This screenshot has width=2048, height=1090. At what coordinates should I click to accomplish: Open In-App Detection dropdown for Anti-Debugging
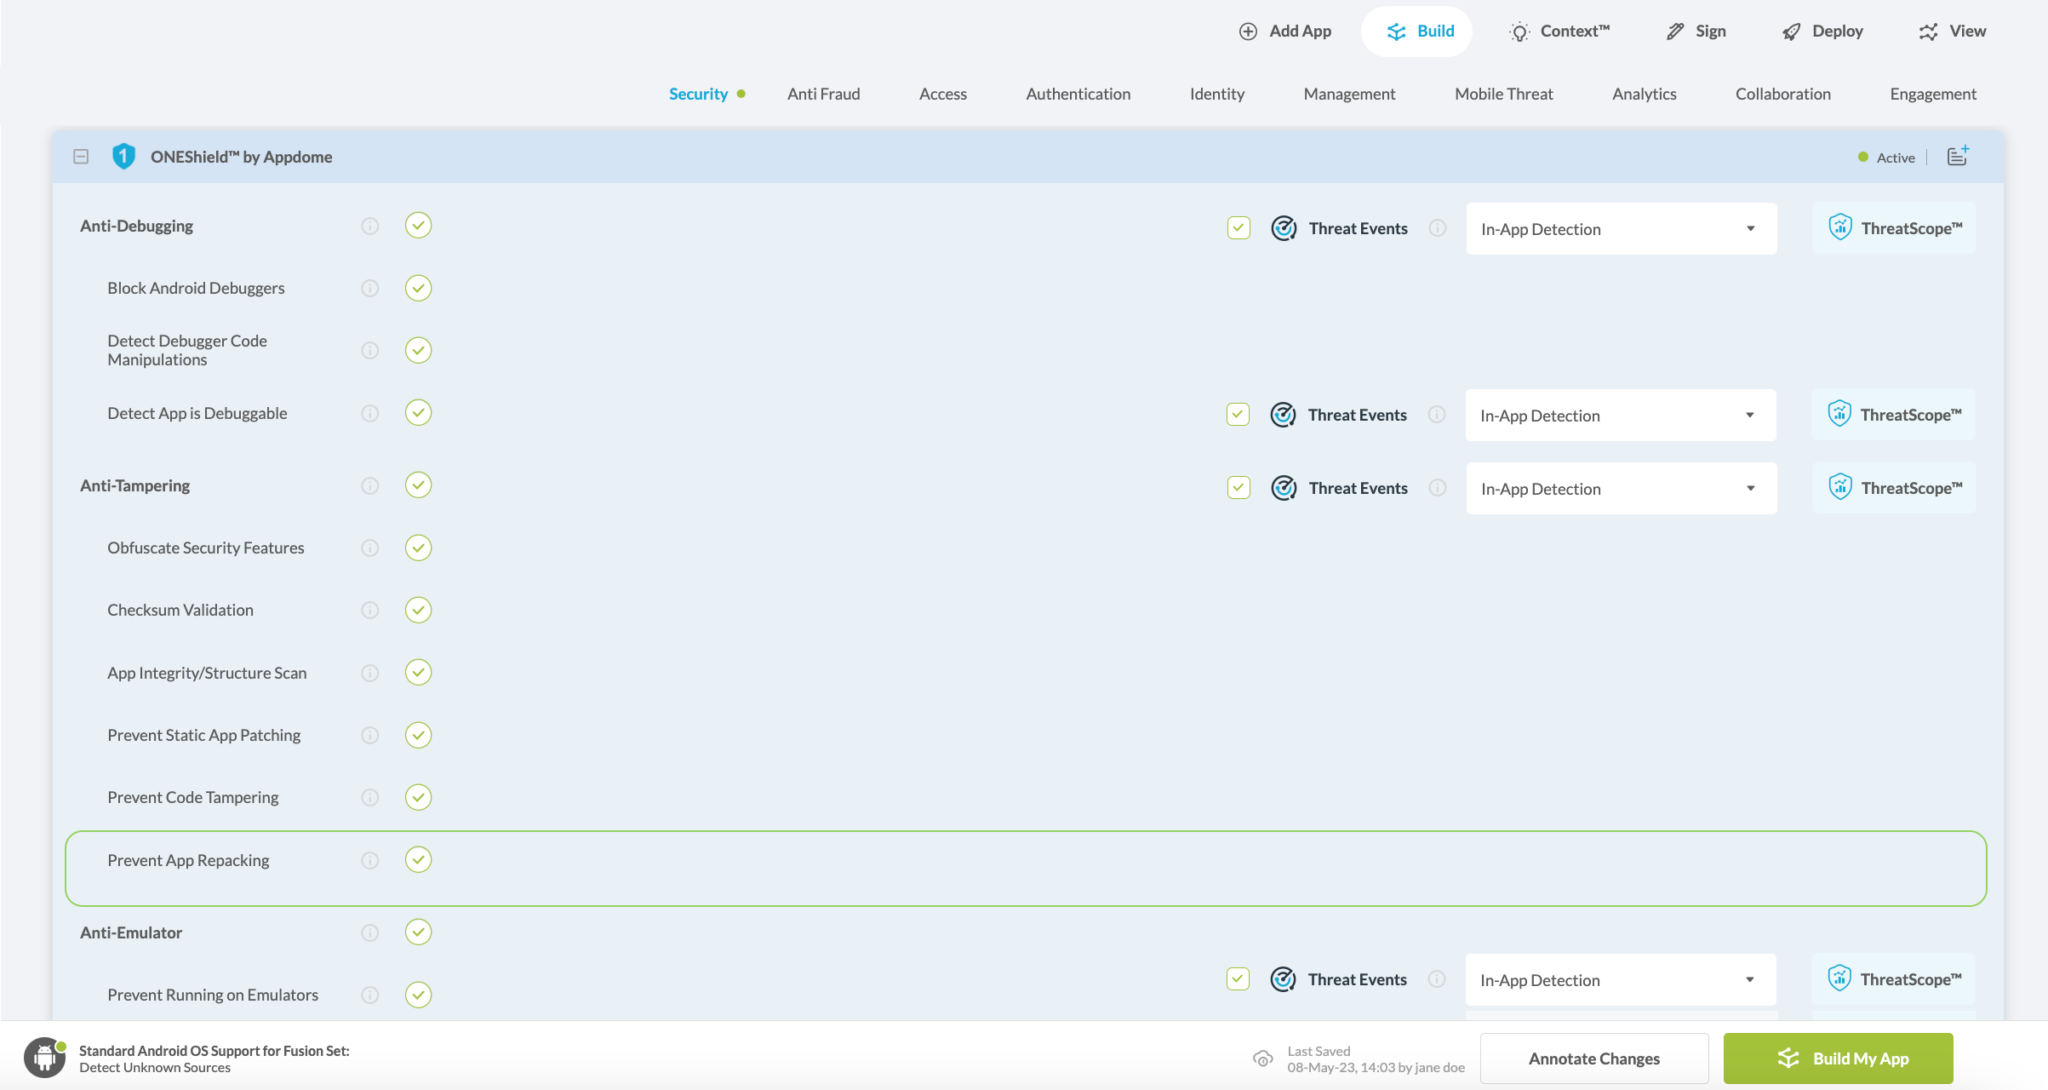[1621, 229]
